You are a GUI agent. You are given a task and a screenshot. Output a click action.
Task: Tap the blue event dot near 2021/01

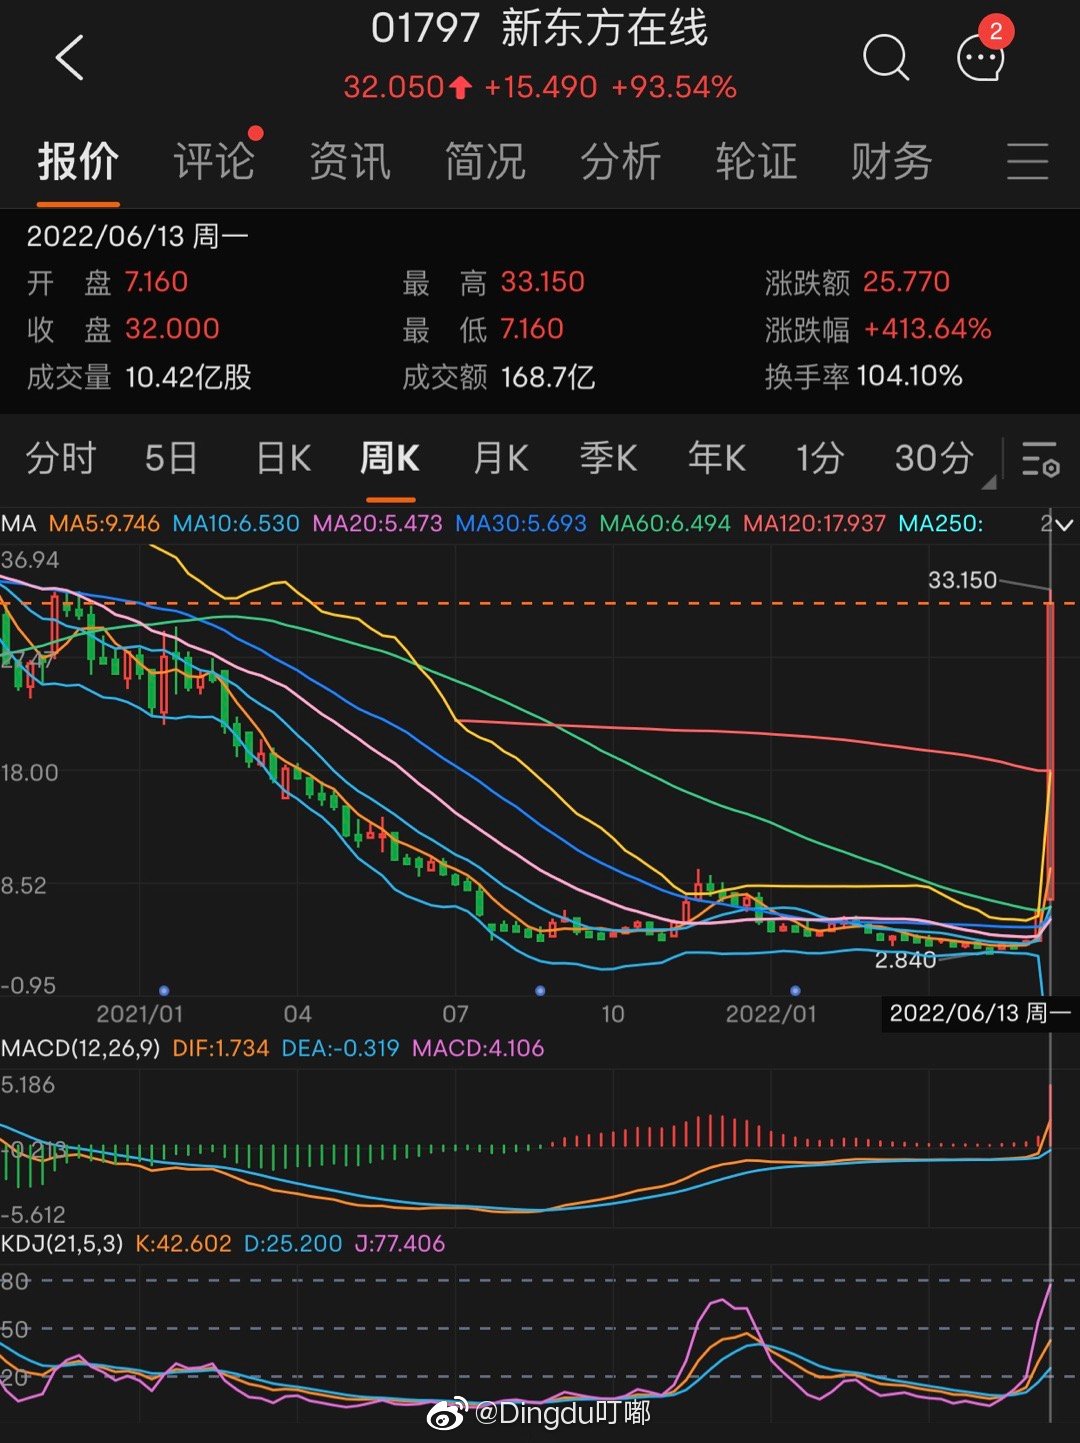click(x=164, y=991)
